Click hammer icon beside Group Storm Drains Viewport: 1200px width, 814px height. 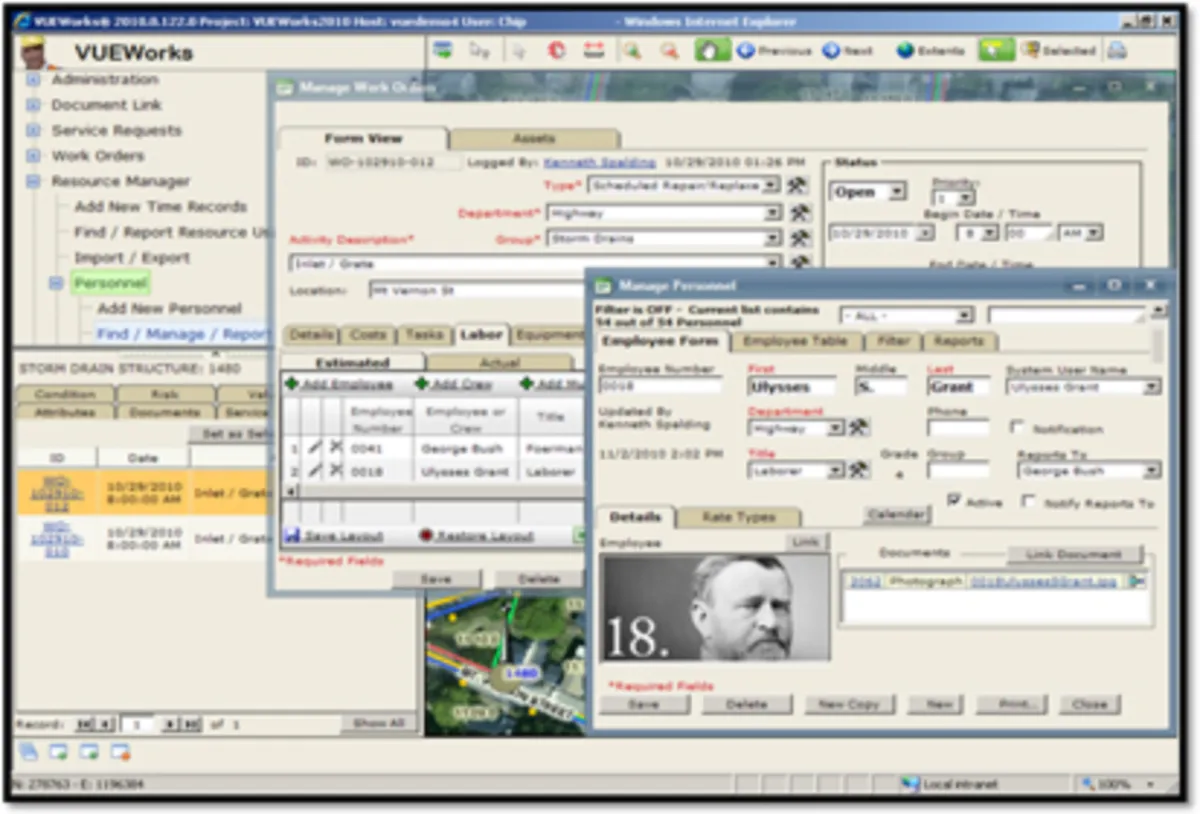(x=799, y=238)
